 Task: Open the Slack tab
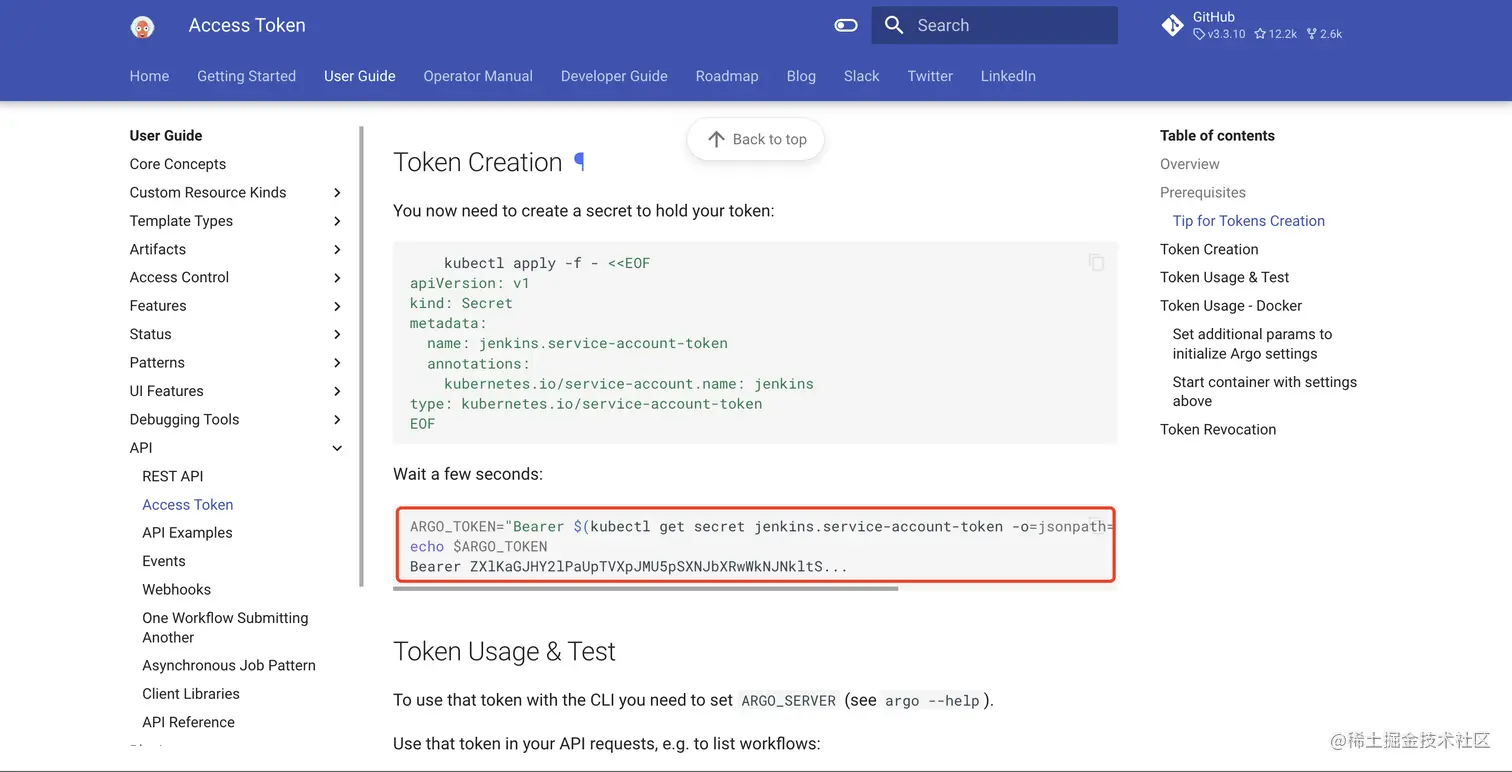coord(861,76)
